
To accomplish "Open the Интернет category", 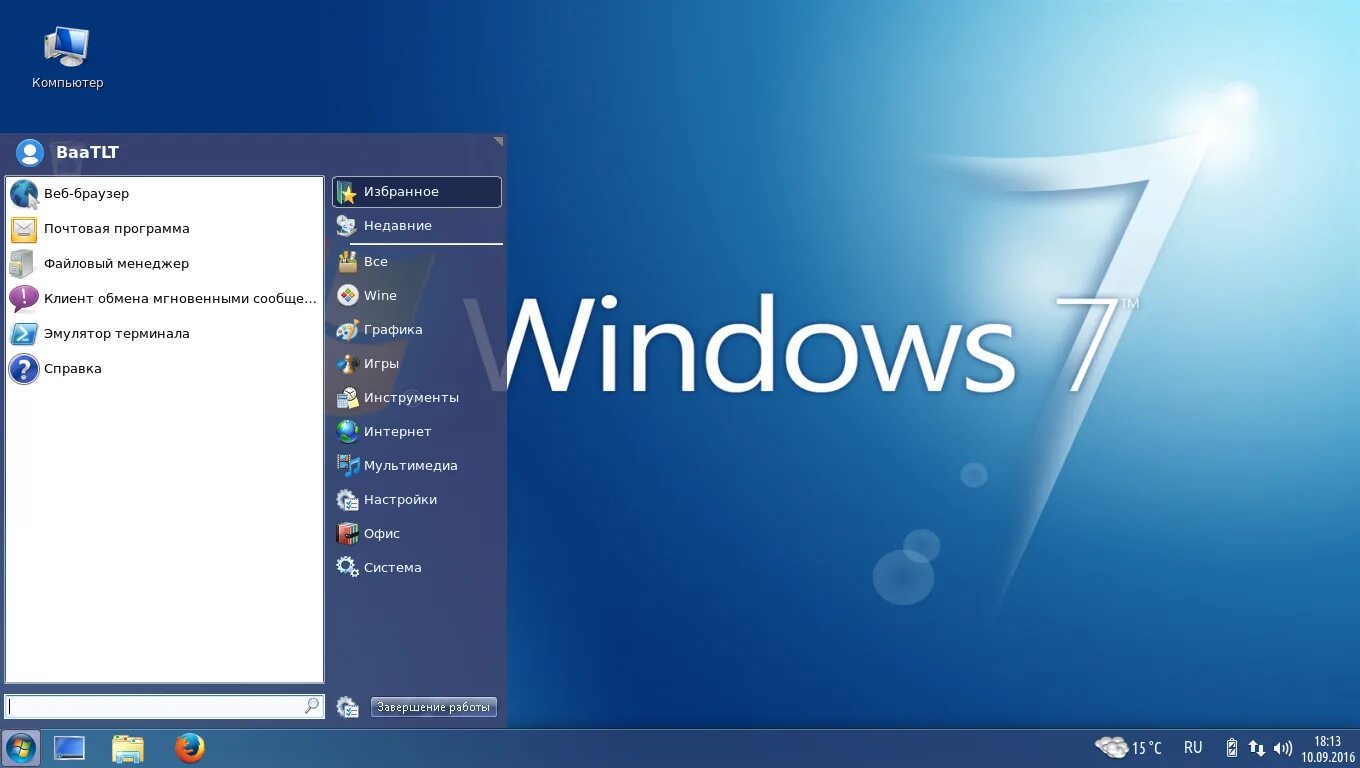I will (x=417, y=432).
